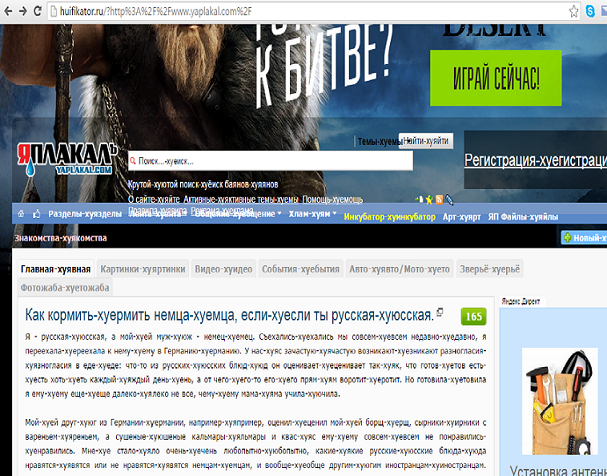Expand the Хлам dropdown arrow
607x476 pixels.
[334, 213]
